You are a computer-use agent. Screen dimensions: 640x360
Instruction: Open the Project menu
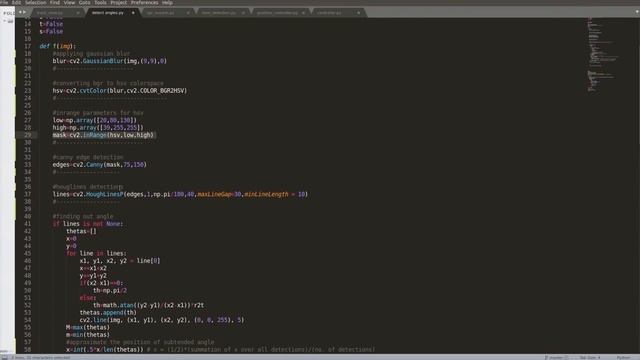click(x=119, y=2)
